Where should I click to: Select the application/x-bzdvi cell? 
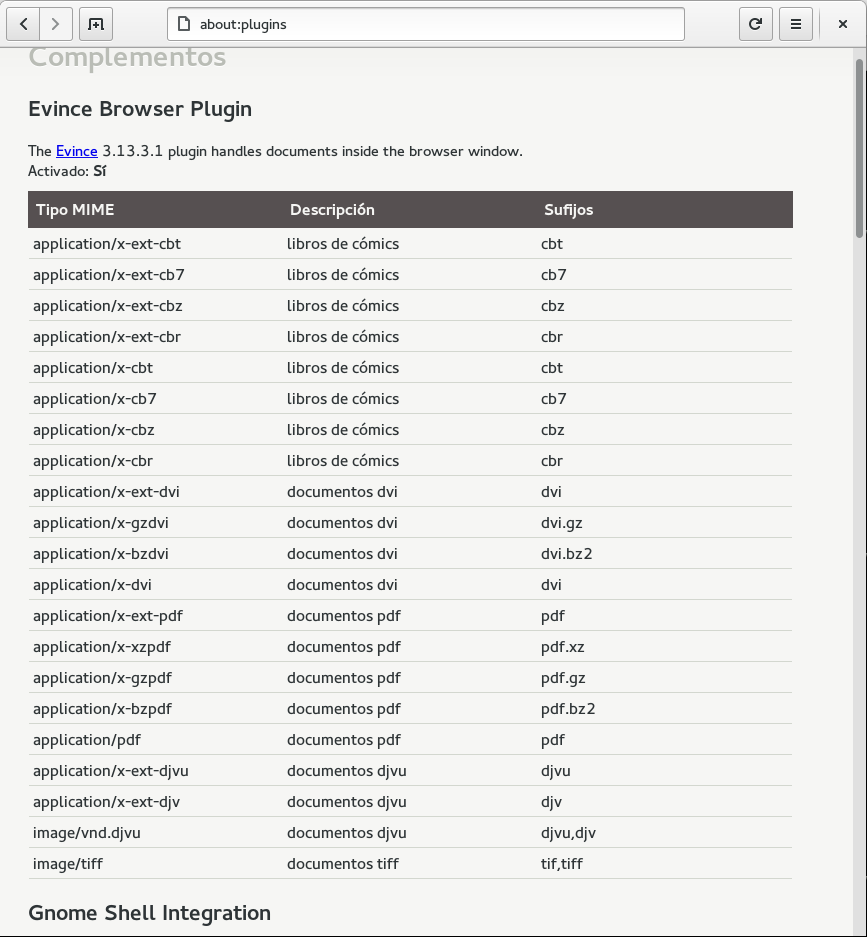point(101,555)
